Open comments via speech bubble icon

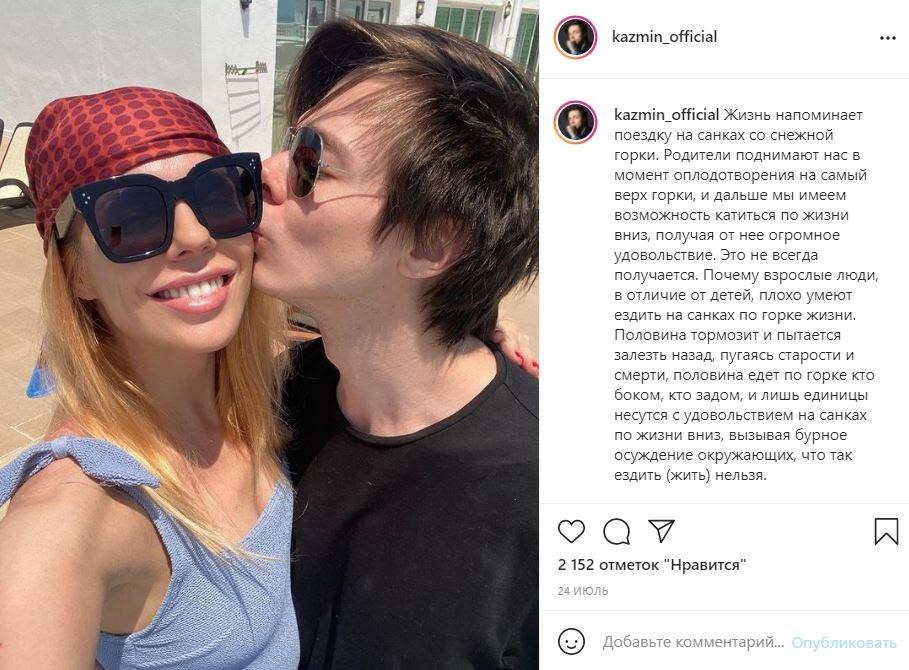tap(616, 531)
